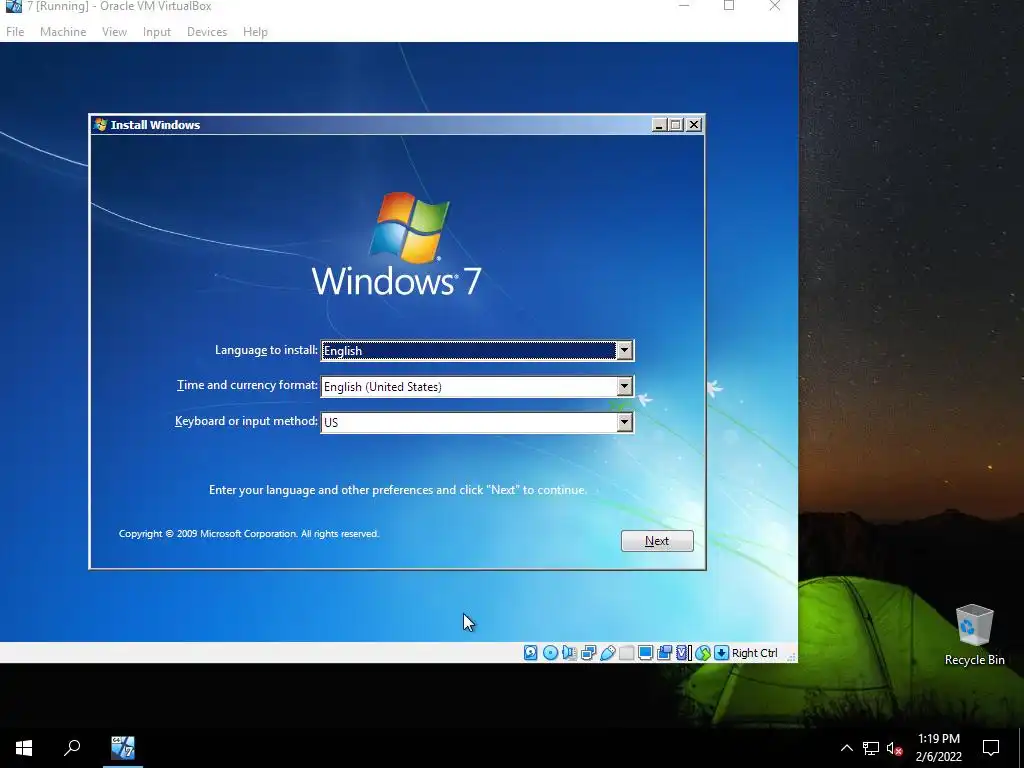1024x768 pixels.
Task: Show hidden system tray icons
Action: click(x=846, y=748)
